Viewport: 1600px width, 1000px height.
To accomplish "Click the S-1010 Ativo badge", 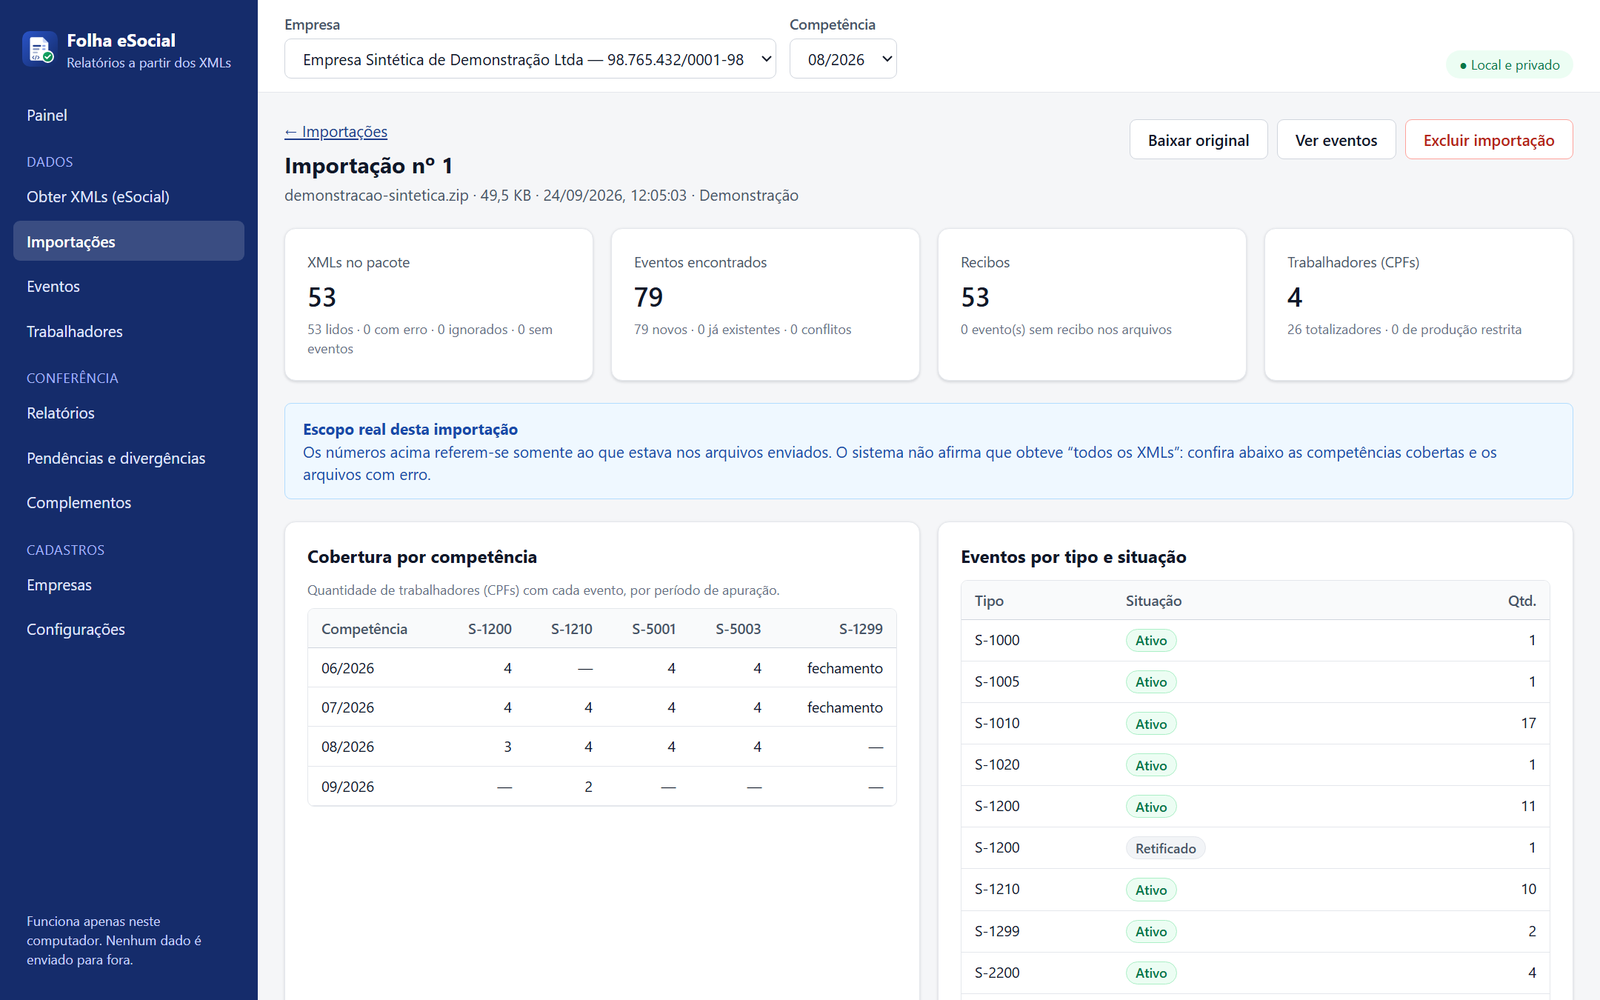I will (x=1151, y=724).
